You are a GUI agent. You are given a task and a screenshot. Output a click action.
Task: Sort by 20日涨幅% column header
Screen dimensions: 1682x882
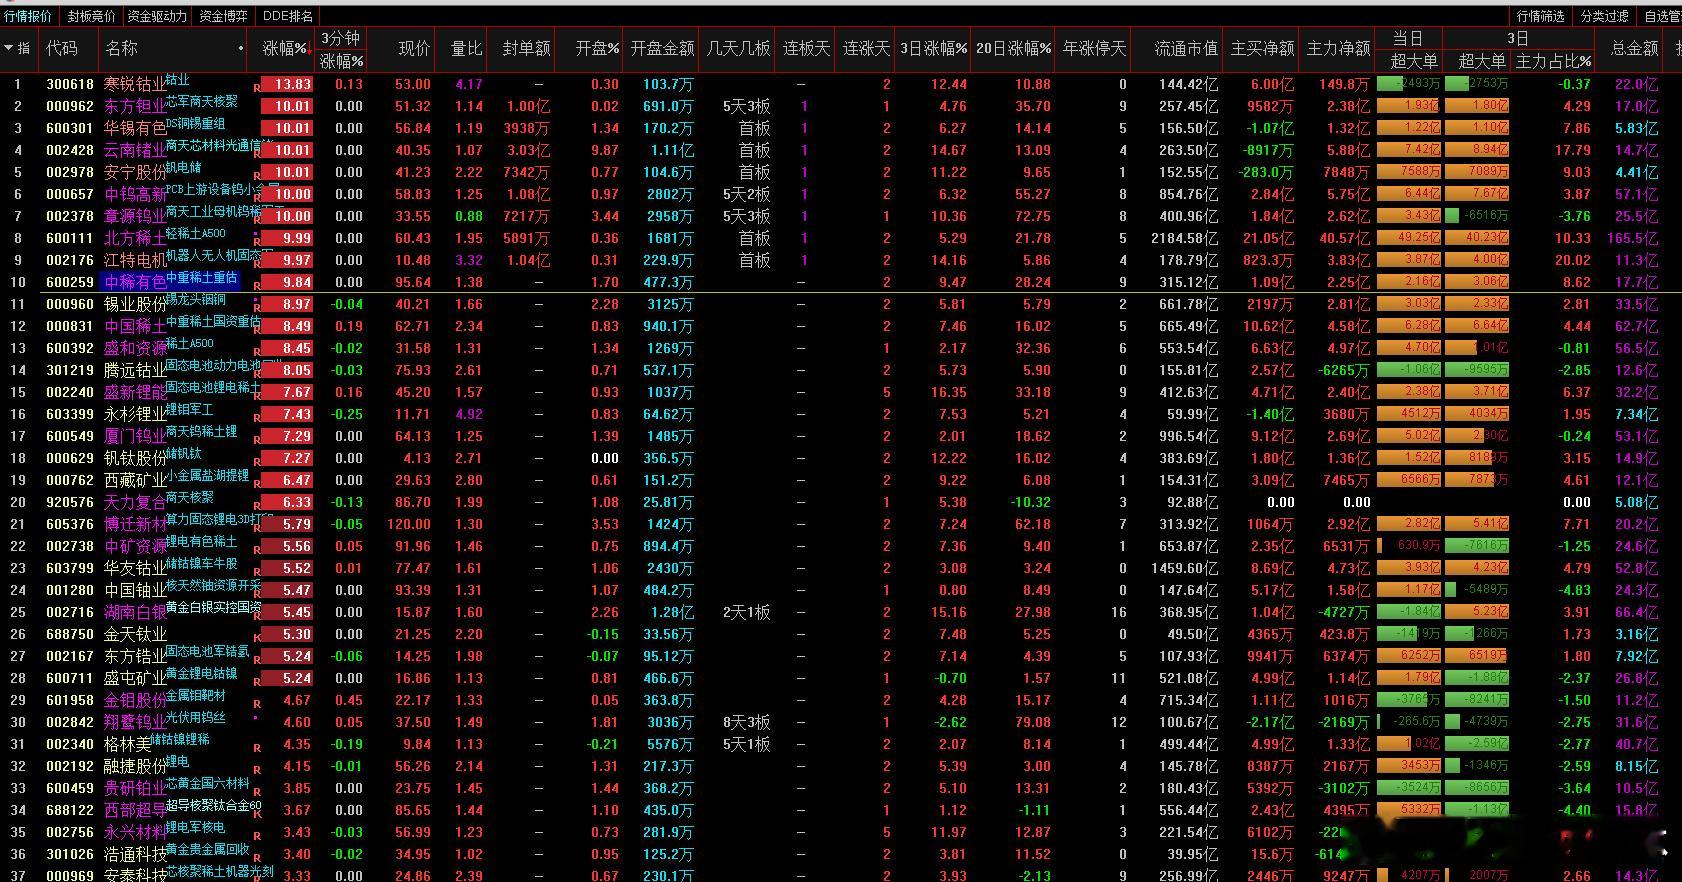pyautogui.click(x=1014, y=48)
